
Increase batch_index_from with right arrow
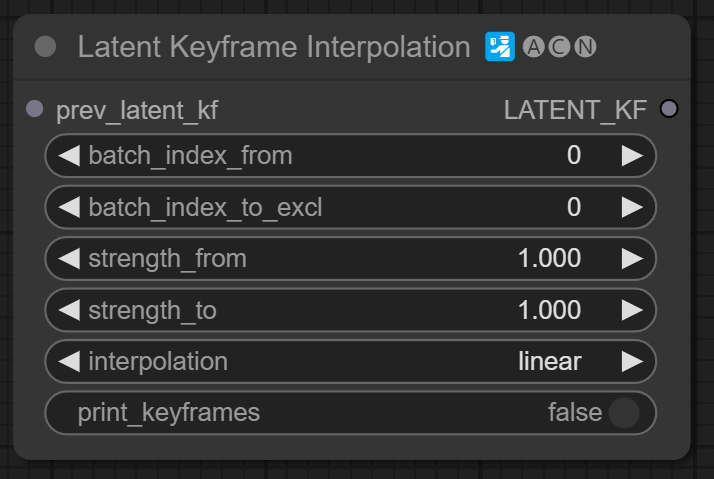tap(632, 155)
